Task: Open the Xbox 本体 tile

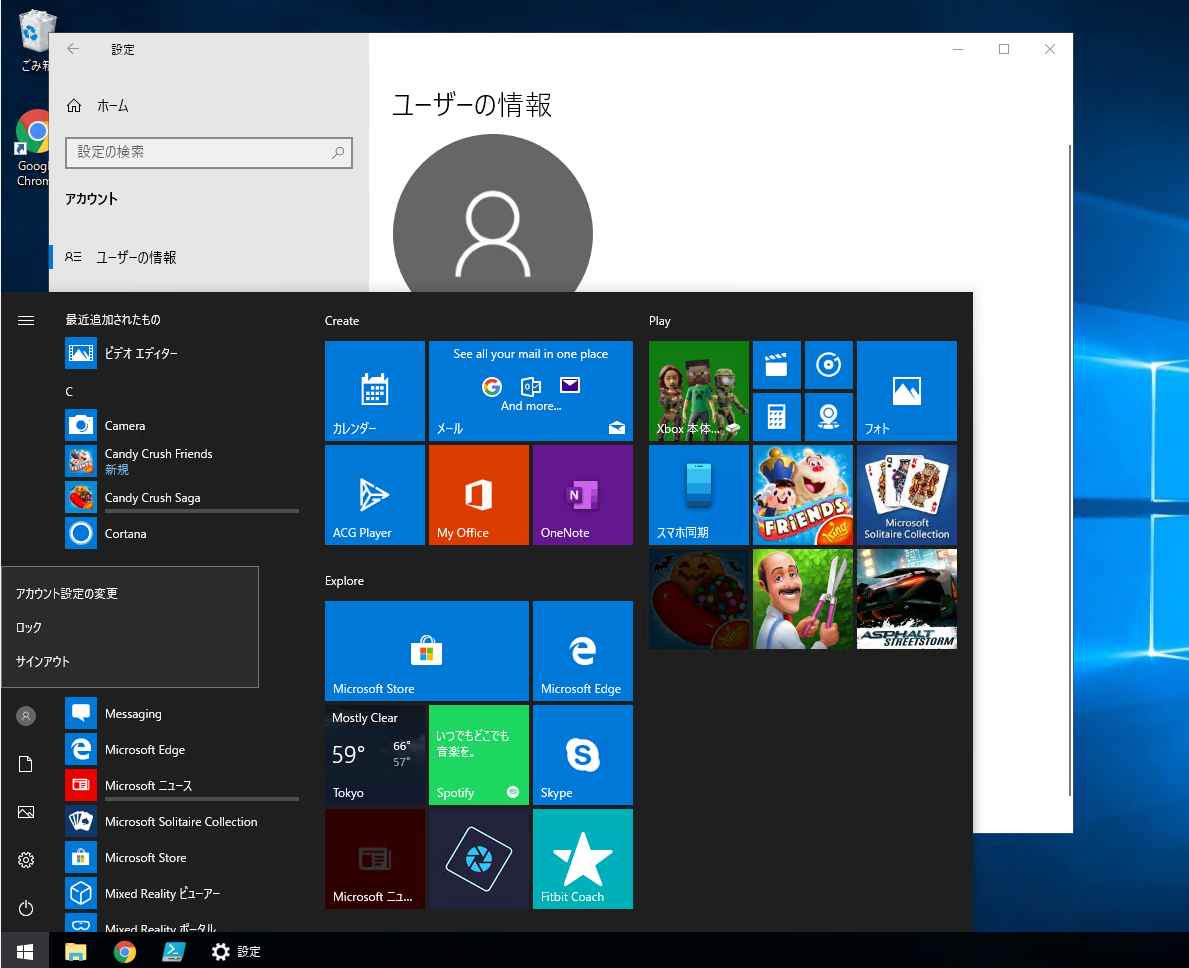Action: click(698, 391)
